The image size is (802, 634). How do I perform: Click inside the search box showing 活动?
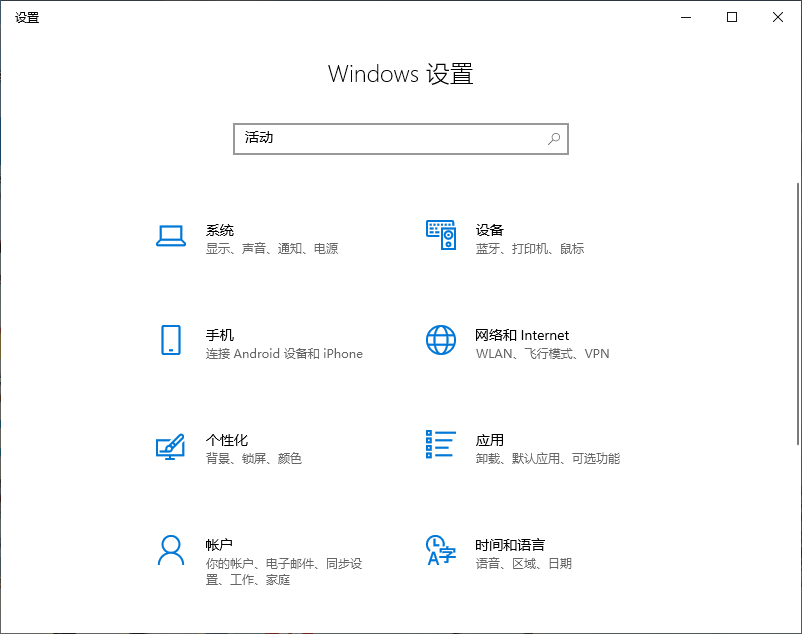[x=380, y=139]
